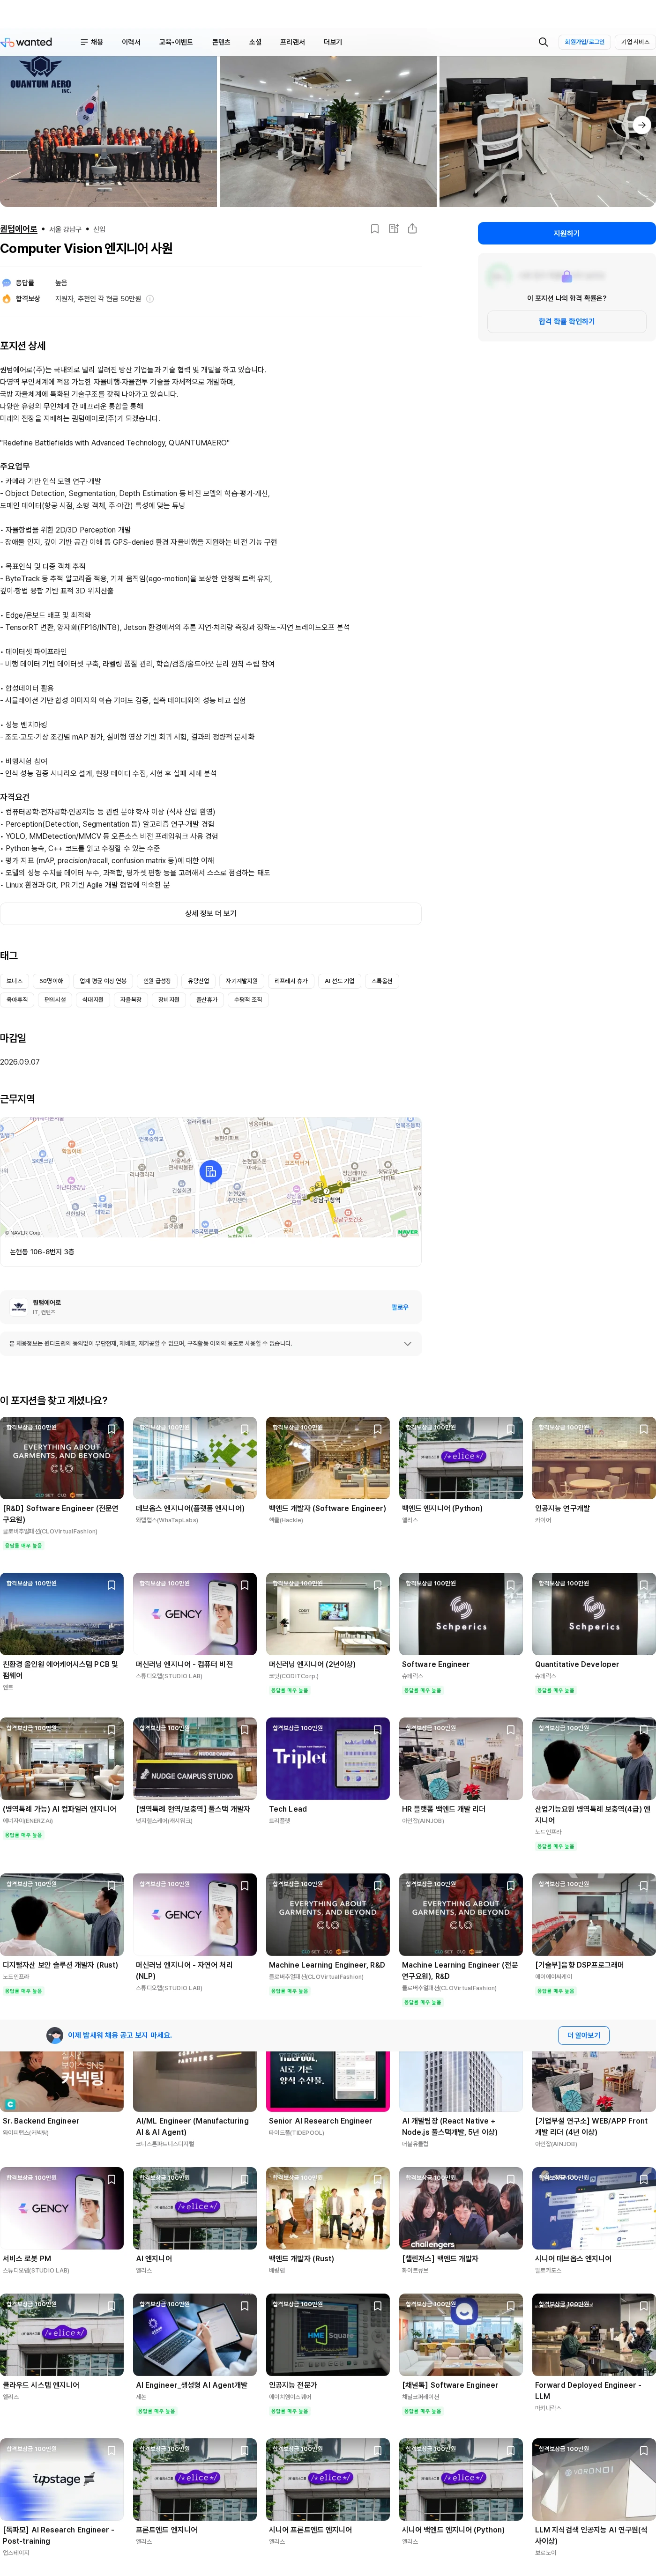Open the search magnifier icon in header
Image resolution: width=656 pixels, height=2576 pixels.
[543, 42]
